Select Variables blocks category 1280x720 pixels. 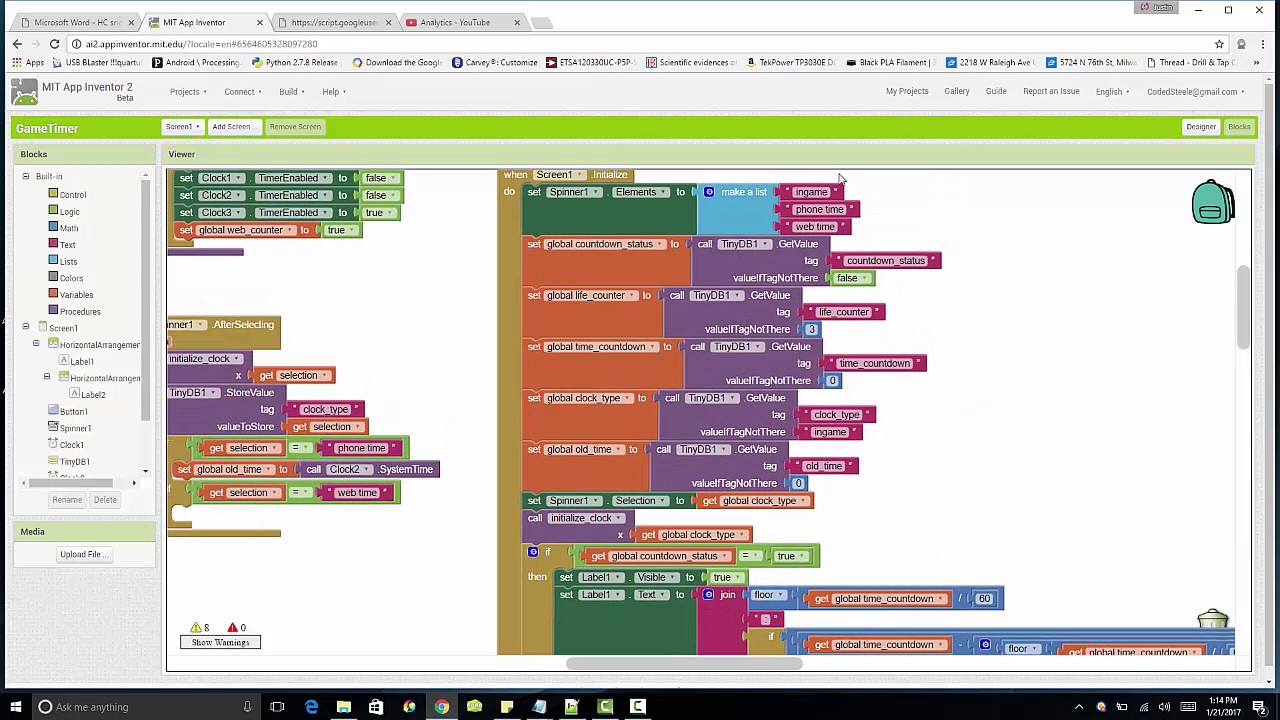click(x=76, y=294)
